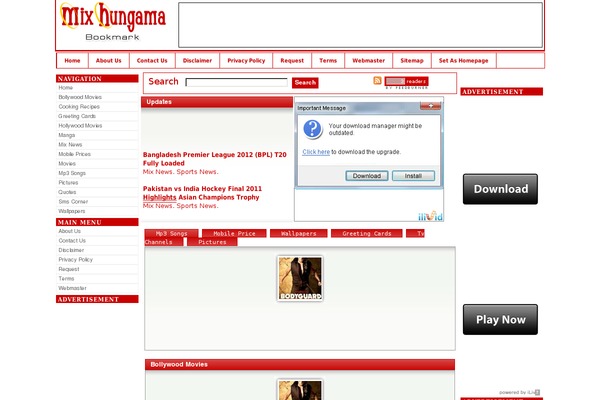Open Webmaster in top menu
The width and height of the screenshot is (600, 400).
pos(368,60)
